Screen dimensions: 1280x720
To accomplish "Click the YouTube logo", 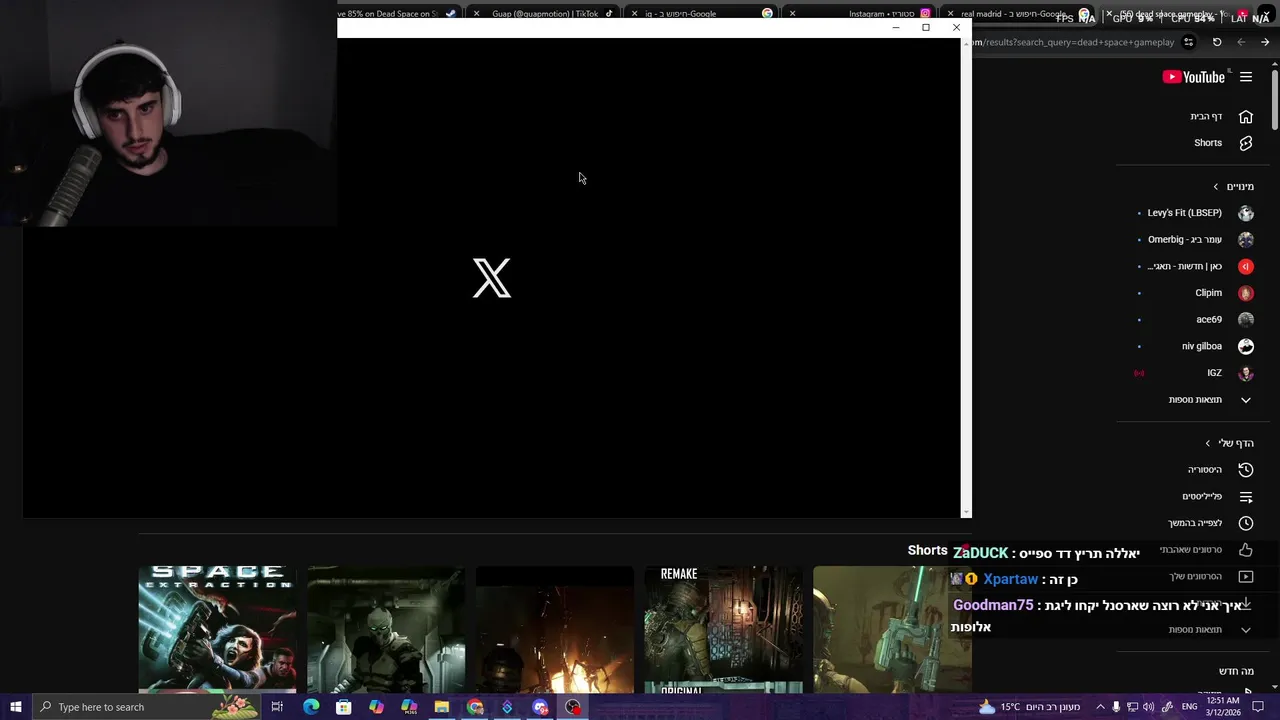I will click(1194, 77).
